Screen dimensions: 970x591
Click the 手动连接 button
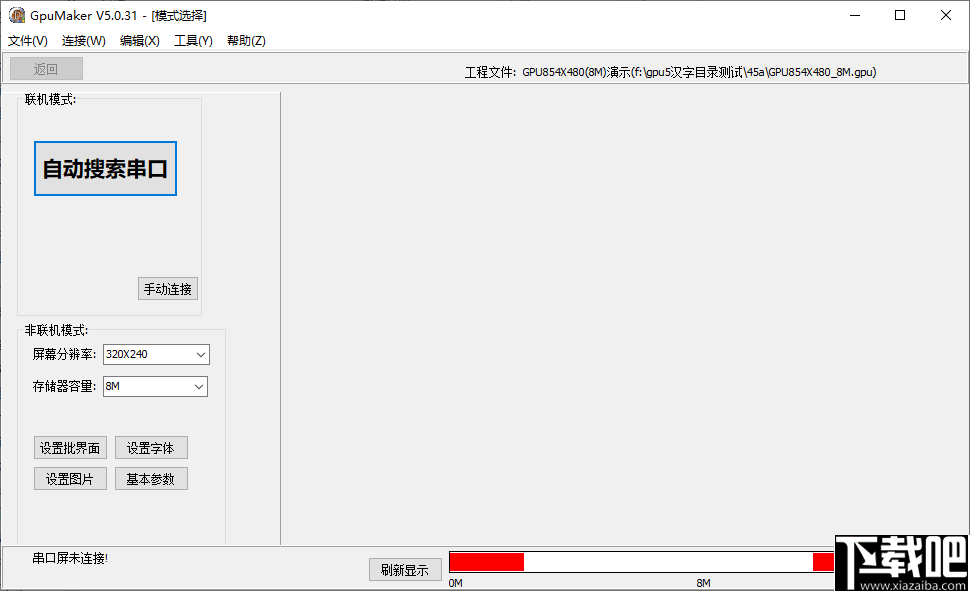click(x=167, y=288)
